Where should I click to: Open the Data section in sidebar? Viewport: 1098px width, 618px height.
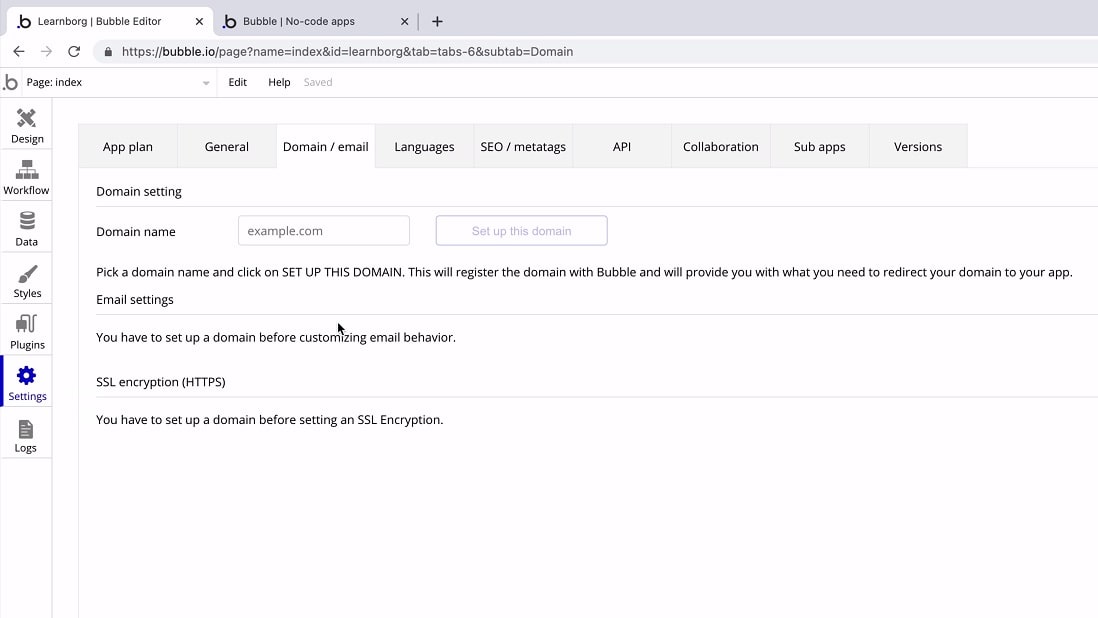[27, 229]
